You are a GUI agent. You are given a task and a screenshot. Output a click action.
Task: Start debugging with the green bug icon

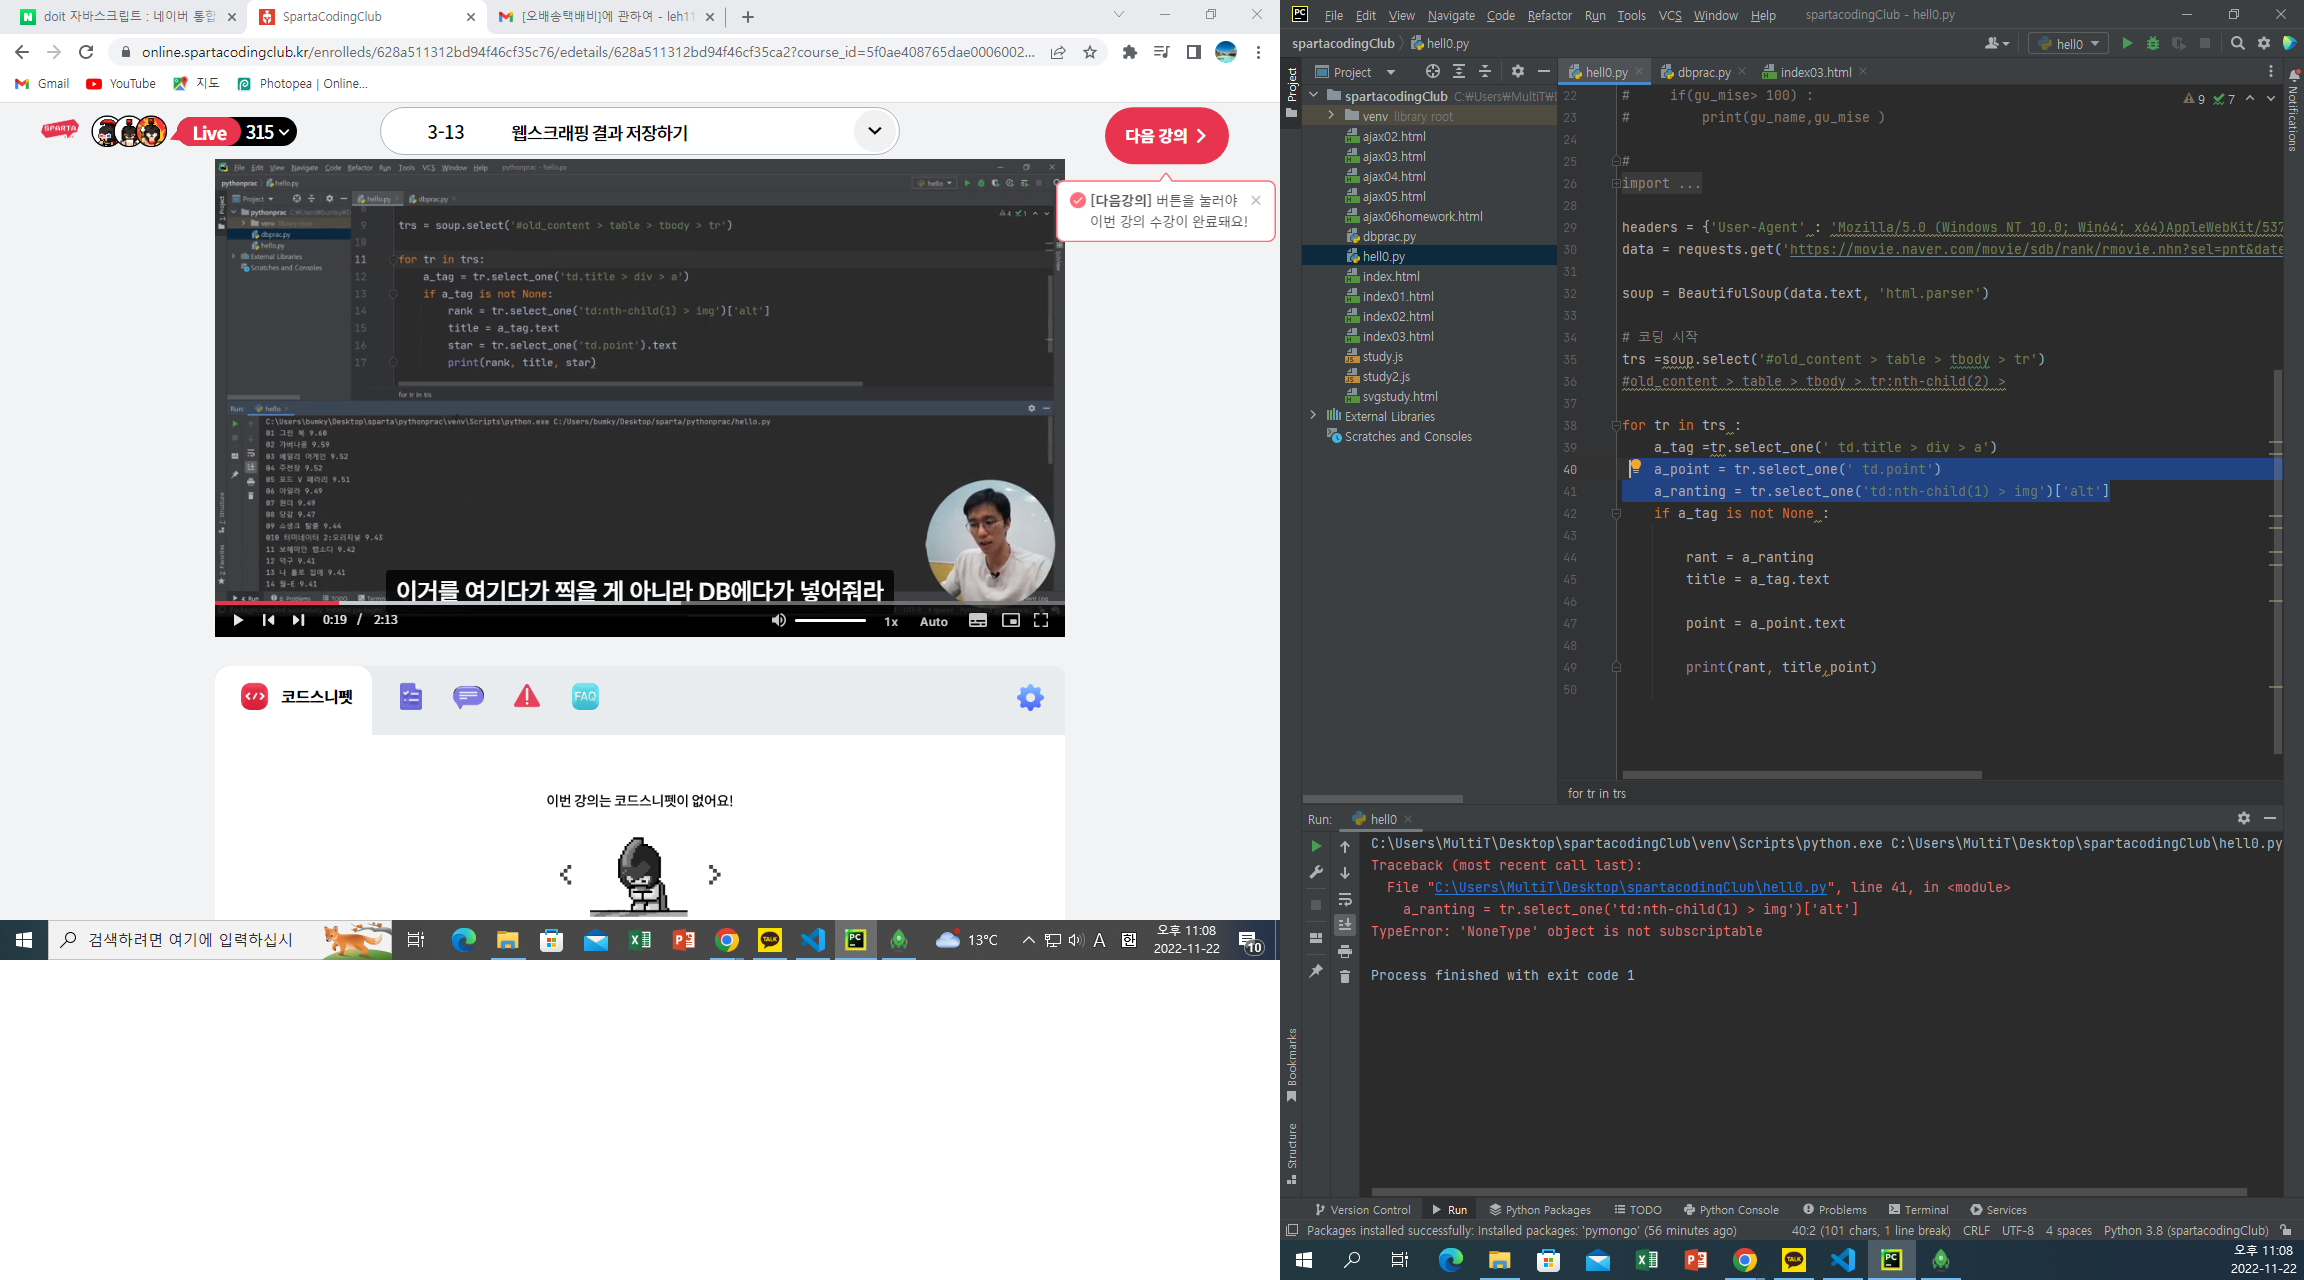click(2153, 44)
